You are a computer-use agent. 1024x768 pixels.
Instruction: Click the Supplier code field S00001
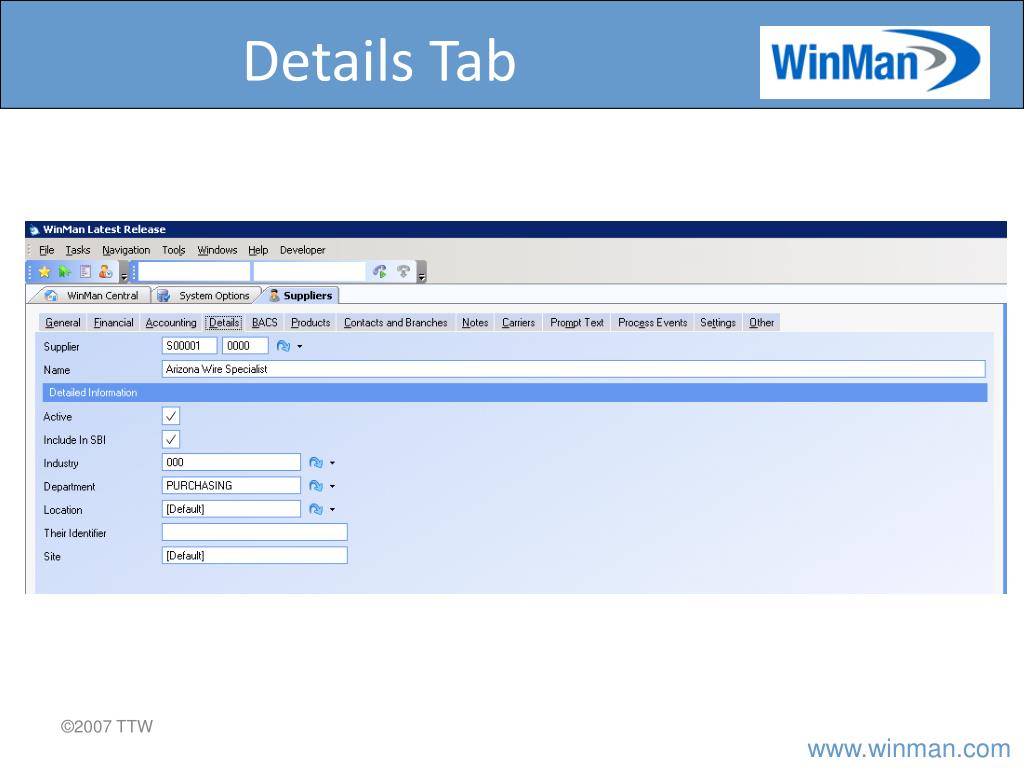189,346
